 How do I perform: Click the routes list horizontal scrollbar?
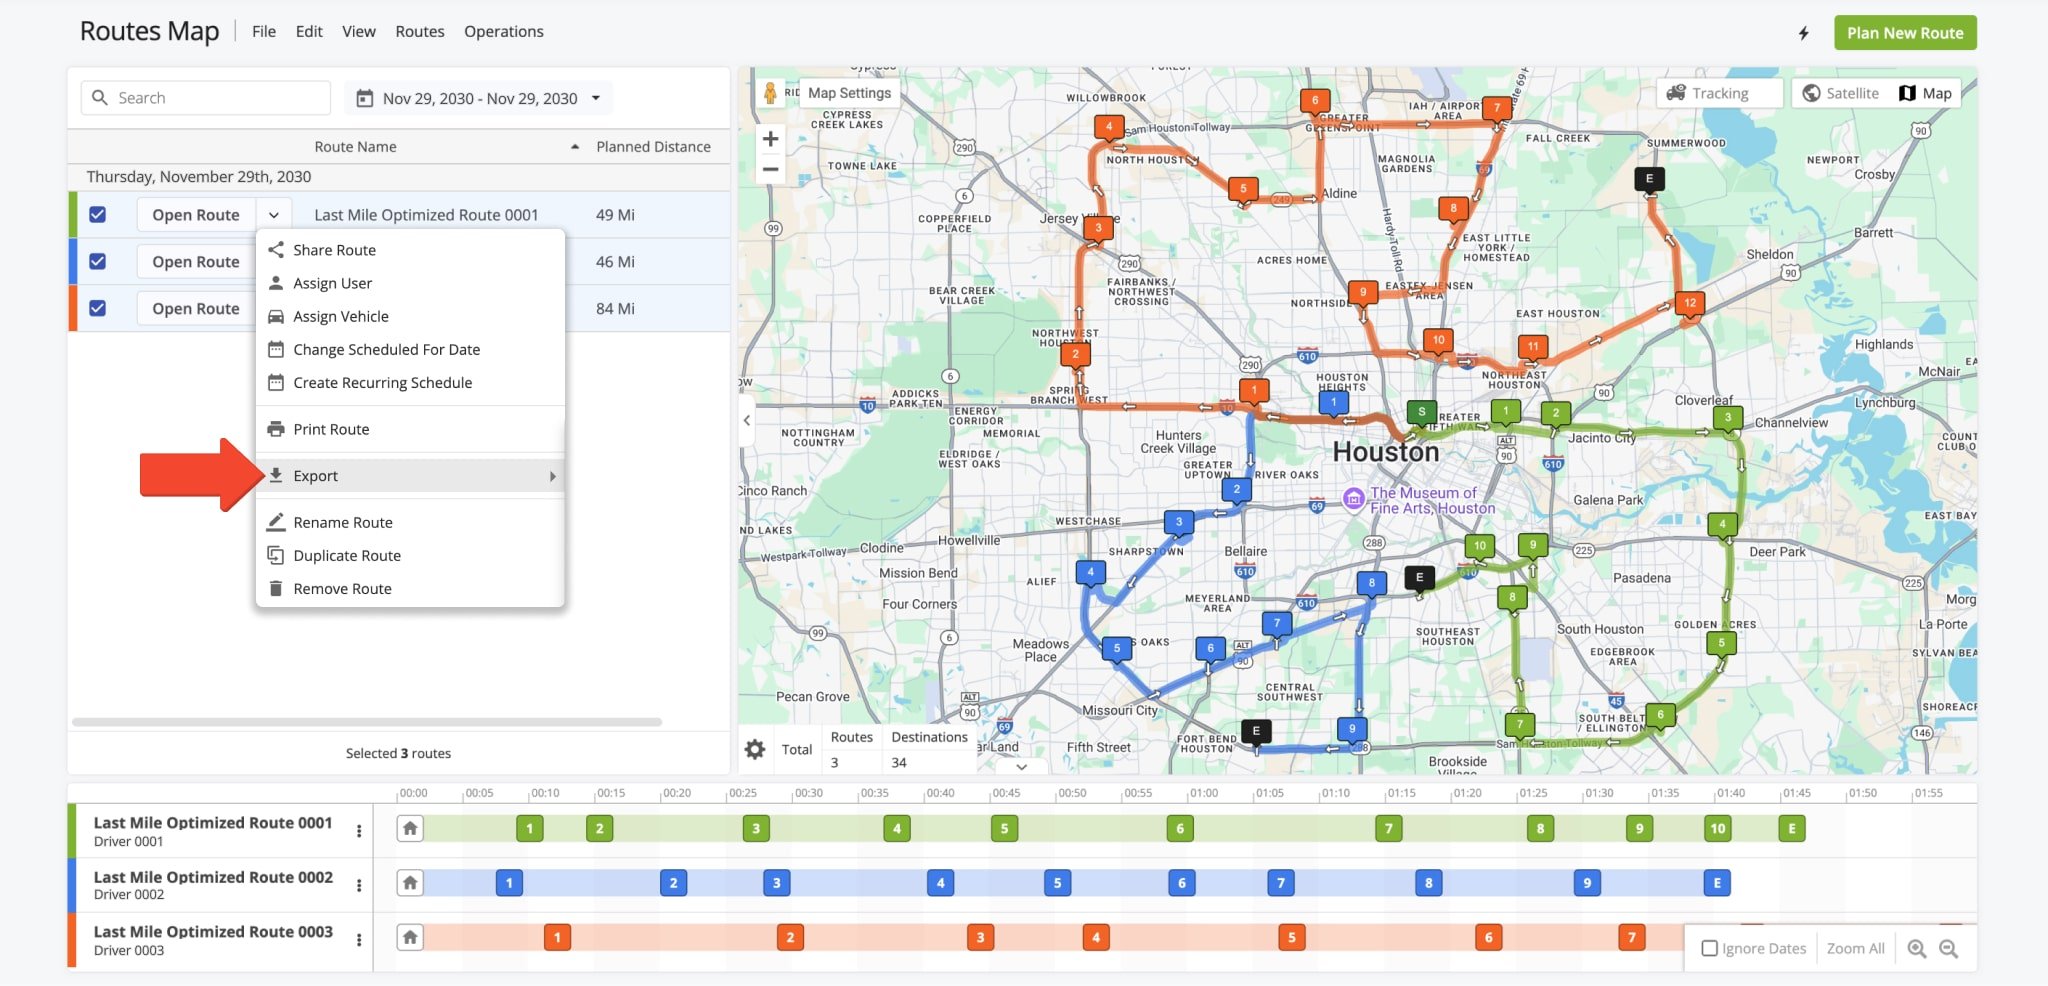(x=367, y=722)
